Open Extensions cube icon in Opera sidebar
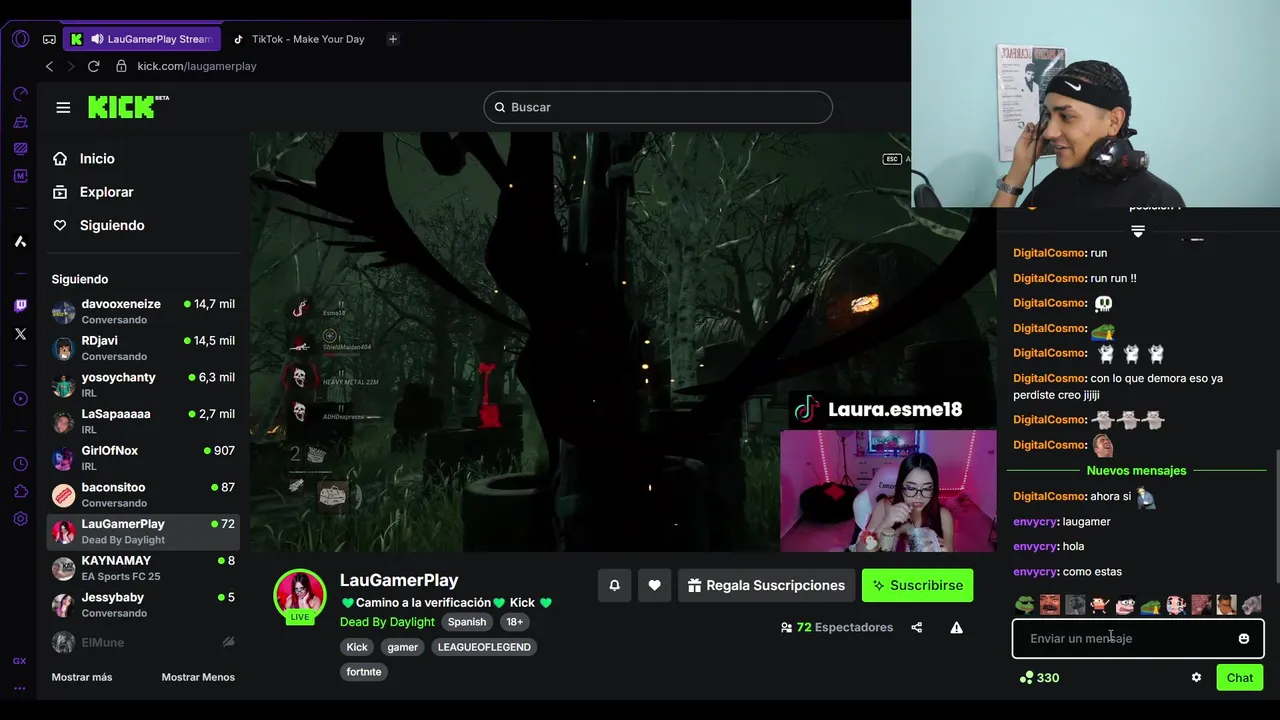Viewport: 1280px width, 720px height. click(20, 491)
